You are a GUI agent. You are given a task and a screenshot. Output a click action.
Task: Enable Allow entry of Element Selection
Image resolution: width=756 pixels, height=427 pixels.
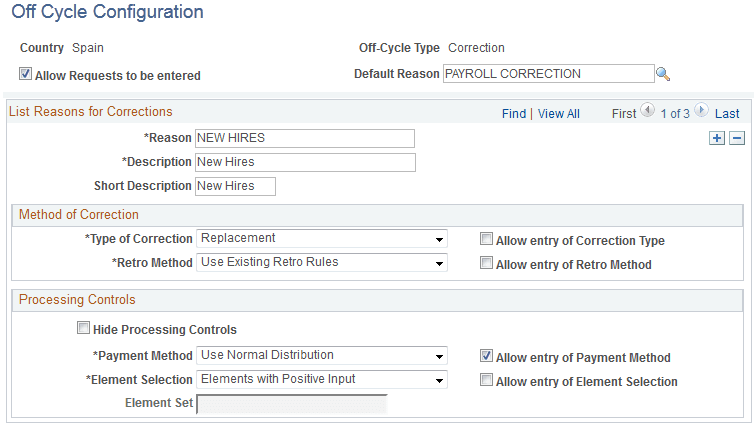[486, 380]
